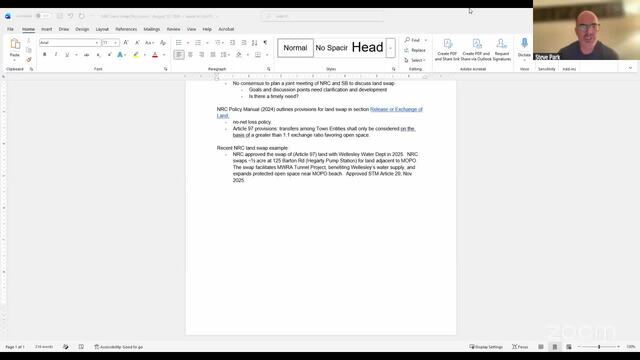Screen dimensions: 640x360
Task: Toggle Italic formatting button
Action: (x=56, y=55)
